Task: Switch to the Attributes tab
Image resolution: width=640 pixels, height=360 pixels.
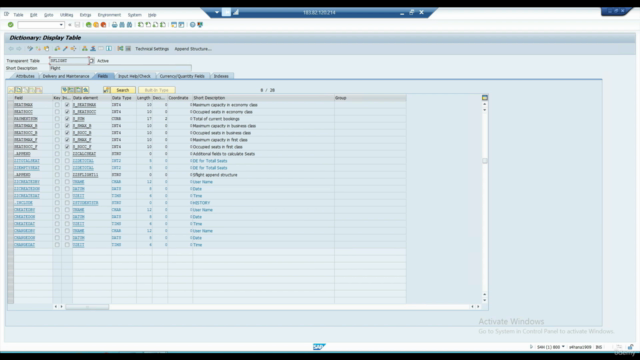Action: 25,76
